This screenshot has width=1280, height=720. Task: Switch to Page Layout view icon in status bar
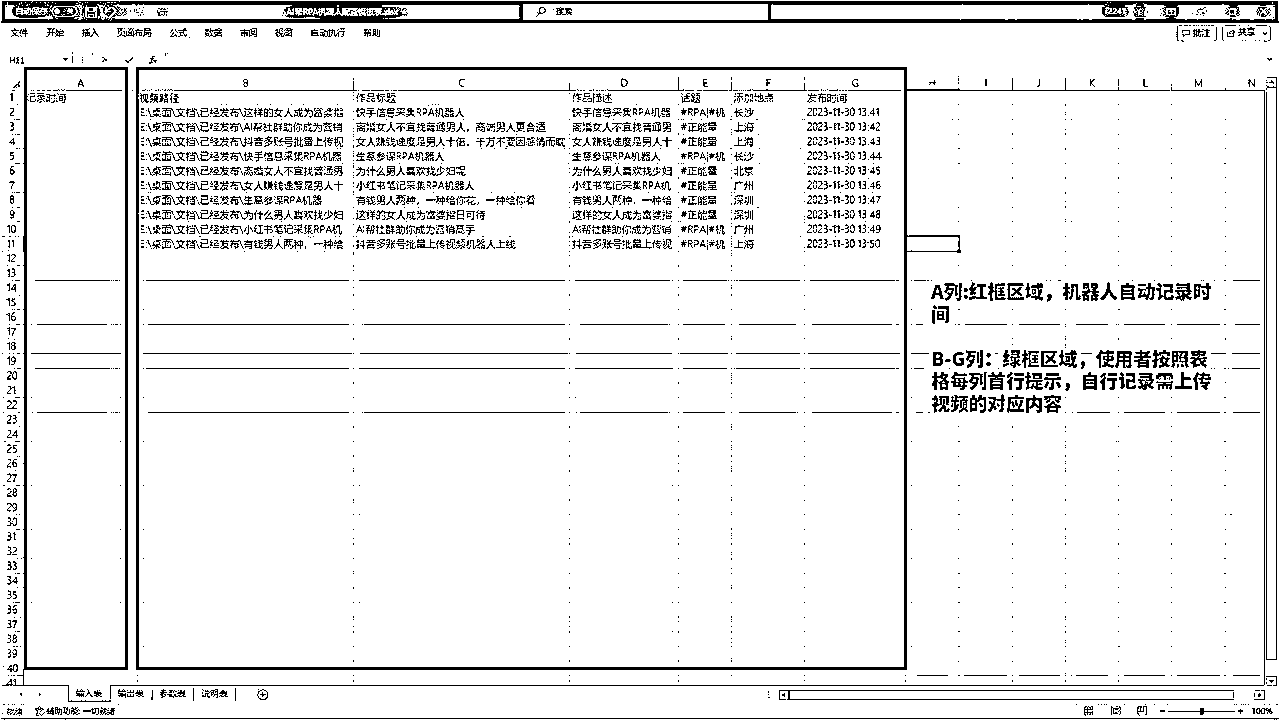click(x=1116, y=710)
